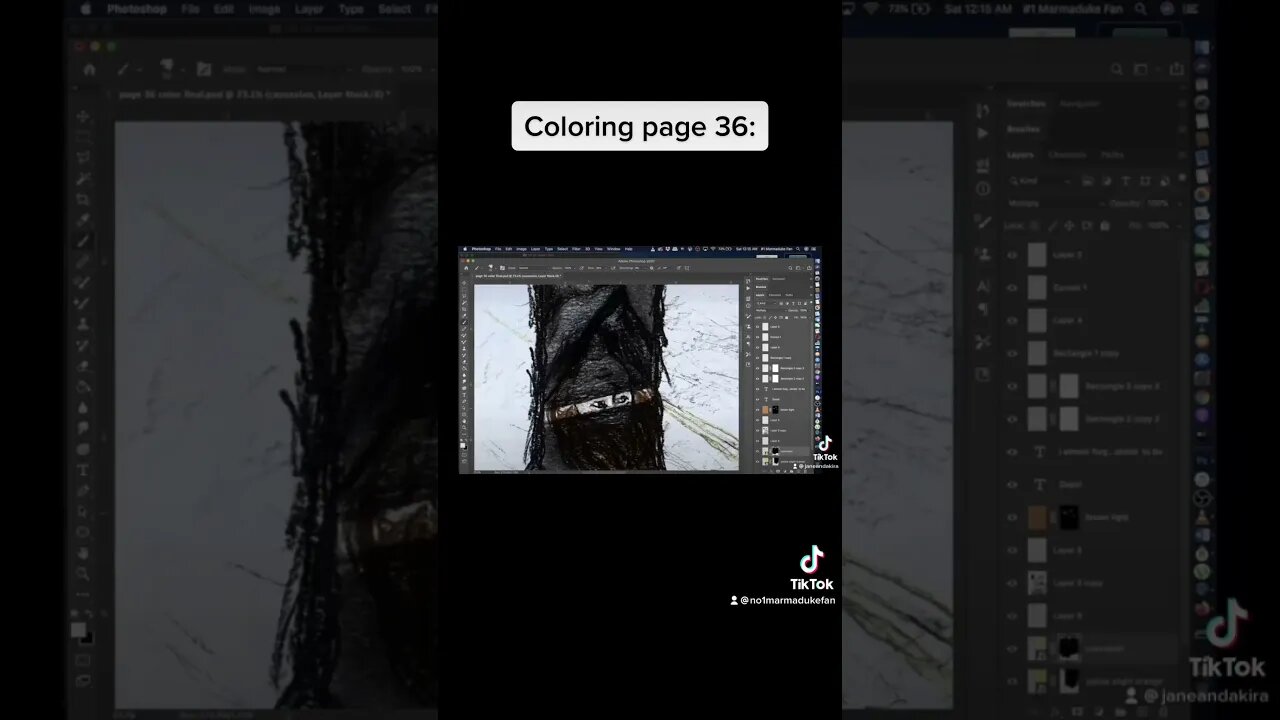1280x720 pixels.
Task: Open the Window menu in the small centered screenshot
Action: [613, 249]
